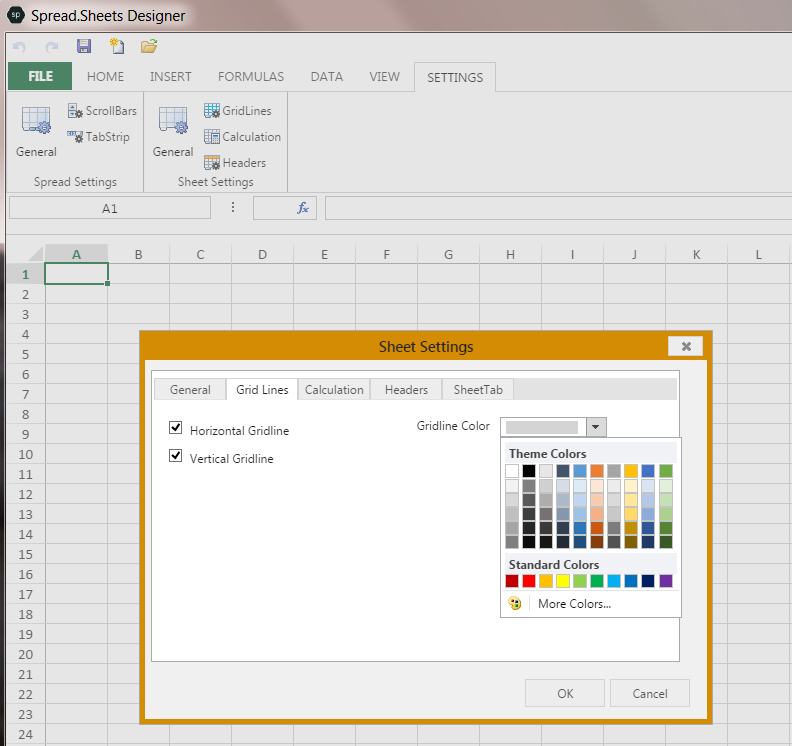
Task: Click the Redo icon in quick toolbar
Action: tap(52, 47)
